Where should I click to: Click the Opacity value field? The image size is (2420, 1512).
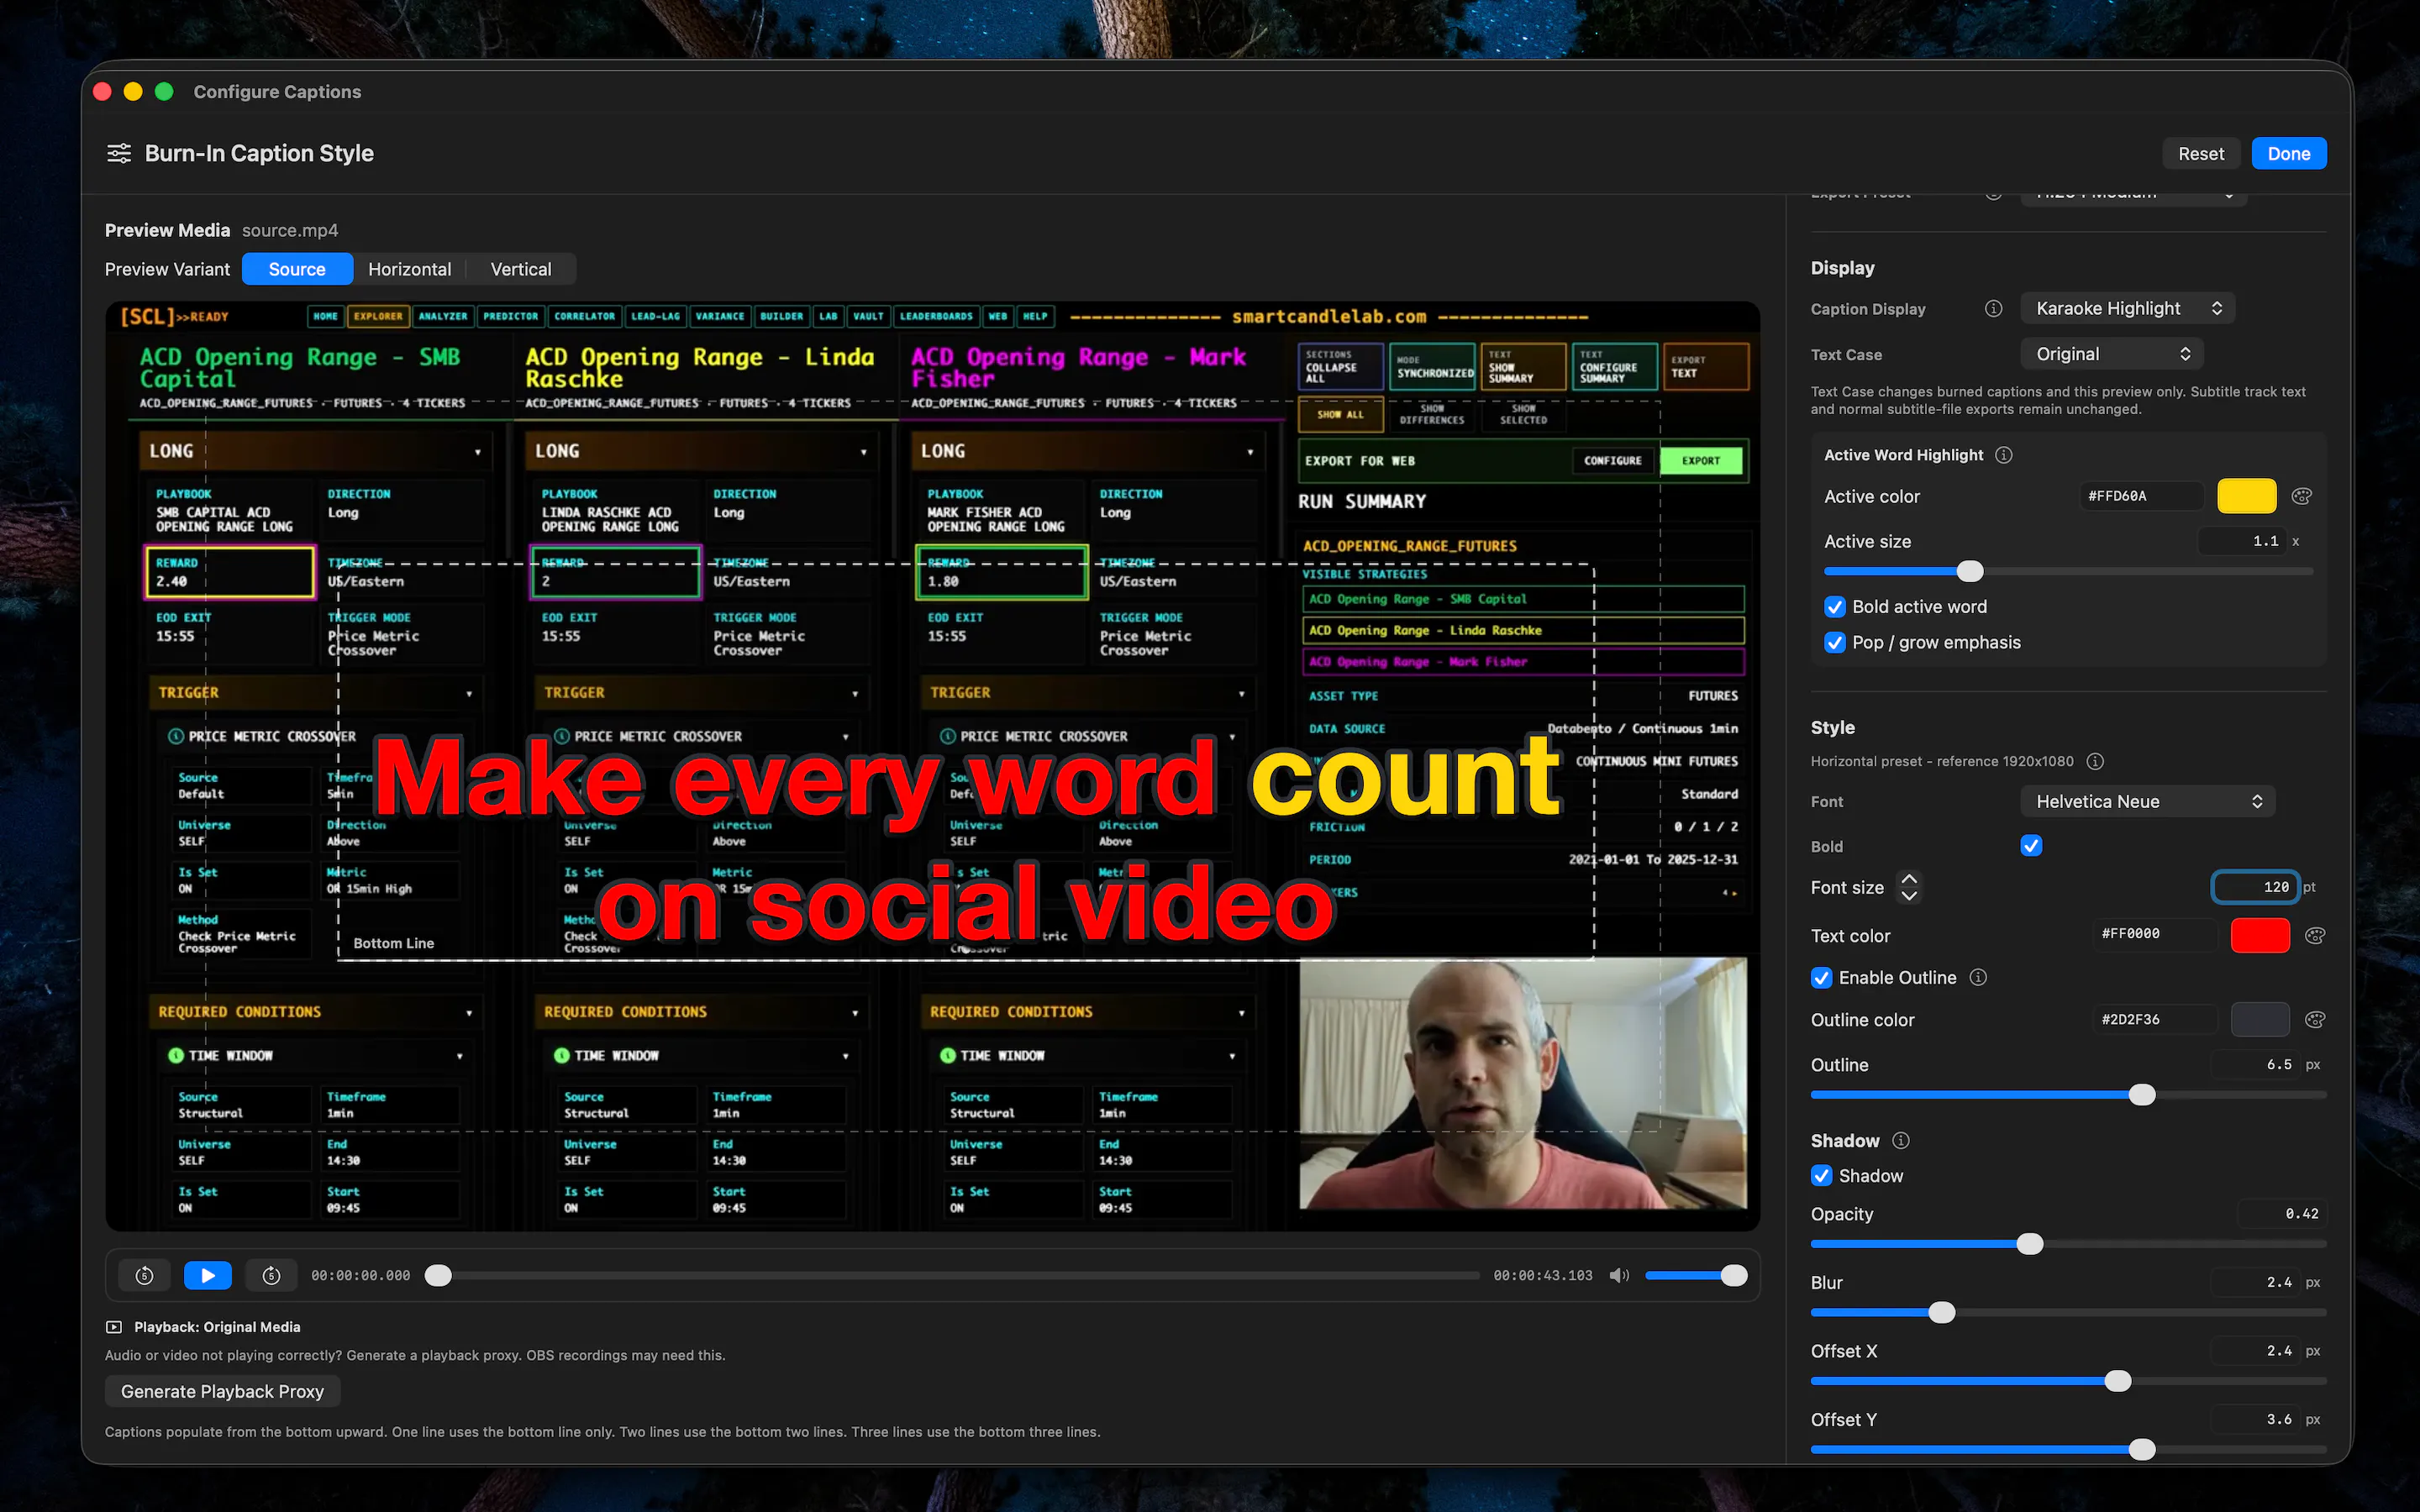tap(2281, 1214)
